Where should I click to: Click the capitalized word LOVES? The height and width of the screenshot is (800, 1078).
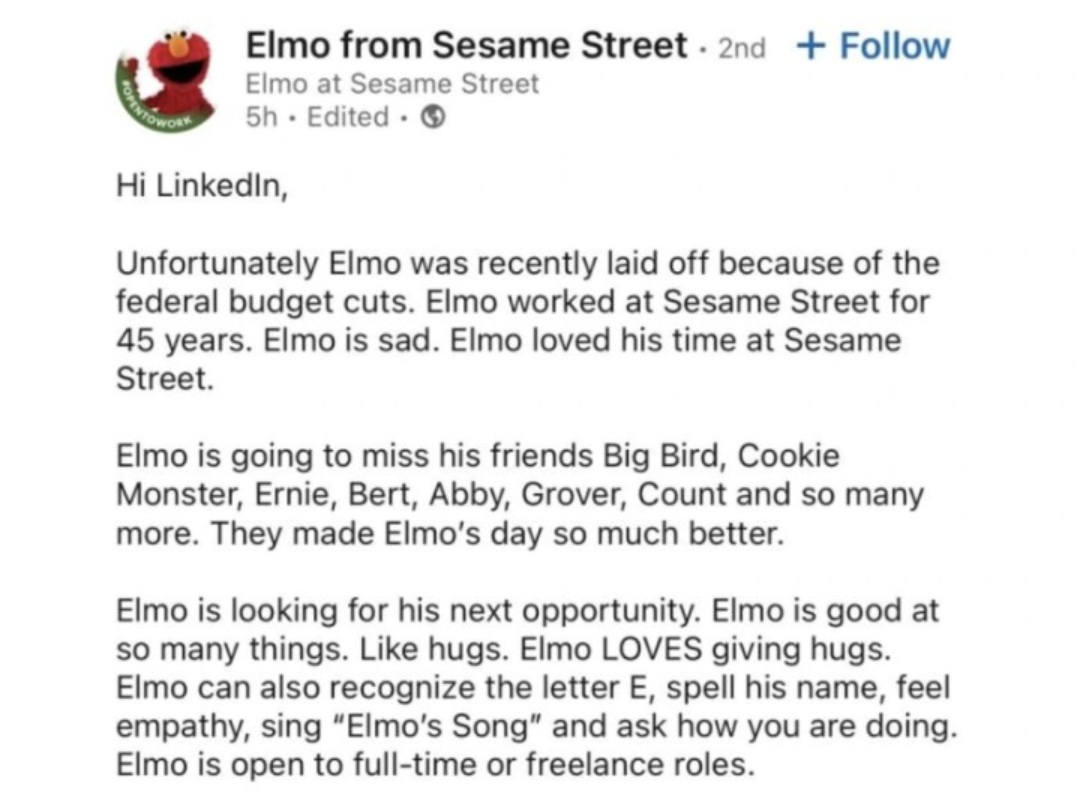[x=650, y=649]
